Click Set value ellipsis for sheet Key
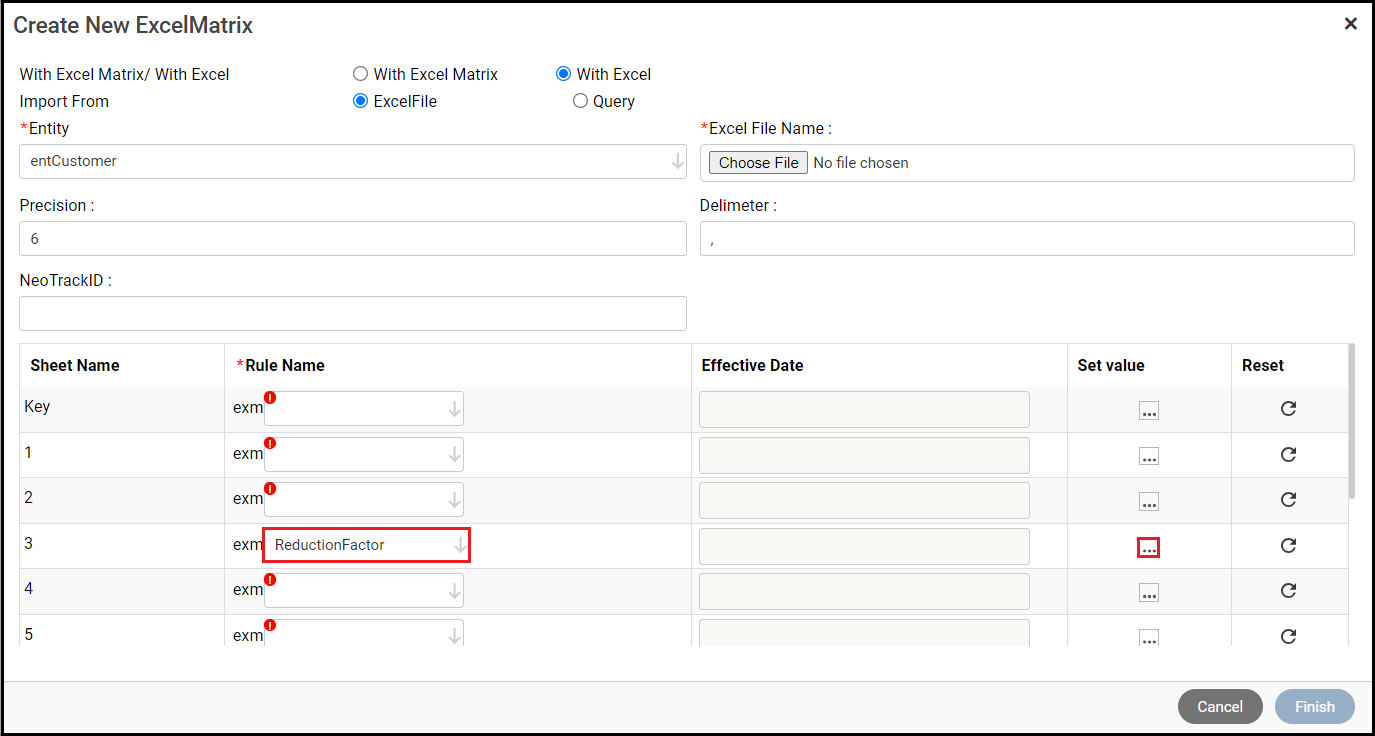Image resolution: width=1375 pixels, height=736 pixels. click(1148, 411)
